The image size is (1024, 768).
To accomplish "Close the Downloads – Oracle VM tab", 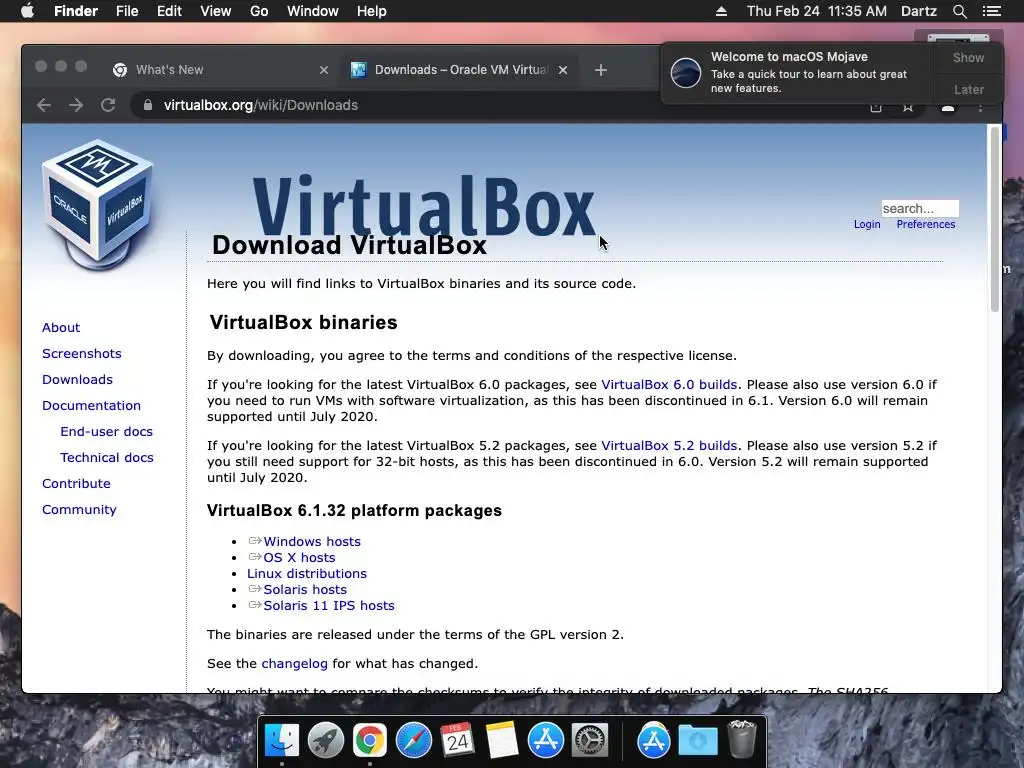I will click(x=562, y=70).
